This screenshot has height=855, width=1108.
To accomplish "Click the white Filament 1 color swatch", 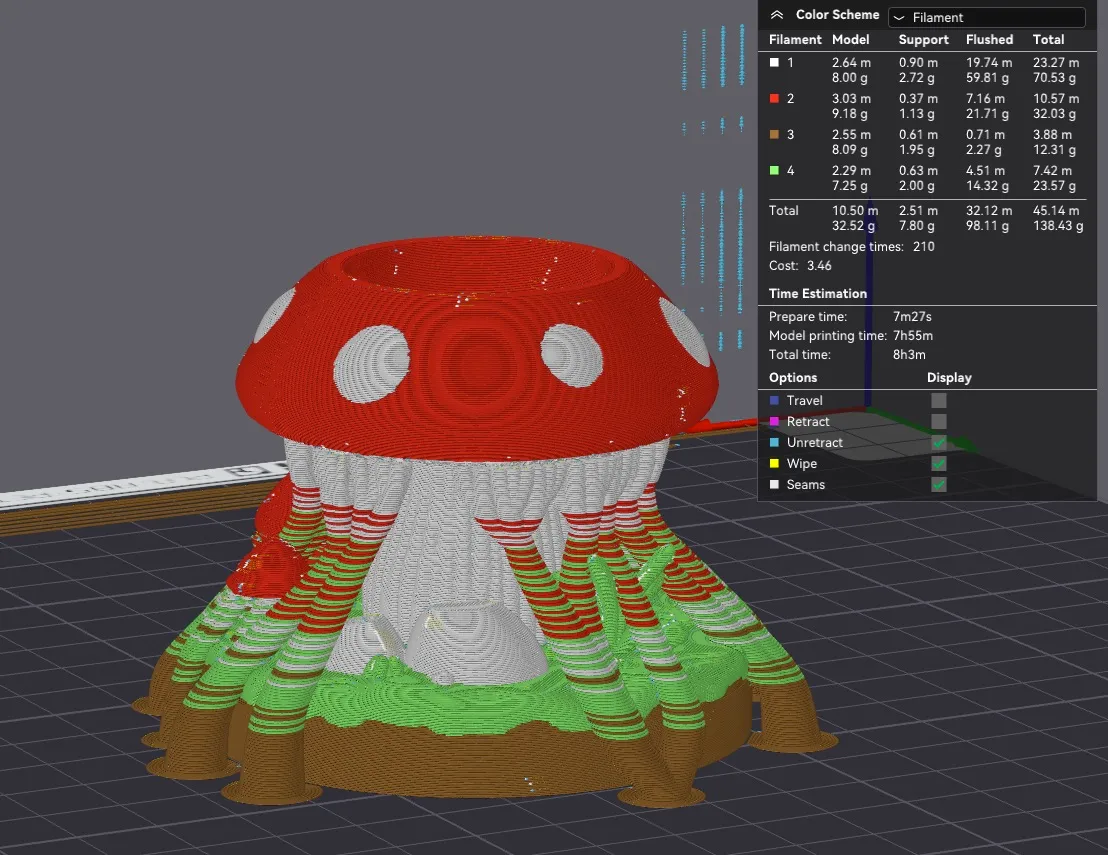I will click(x=774, y=63).
